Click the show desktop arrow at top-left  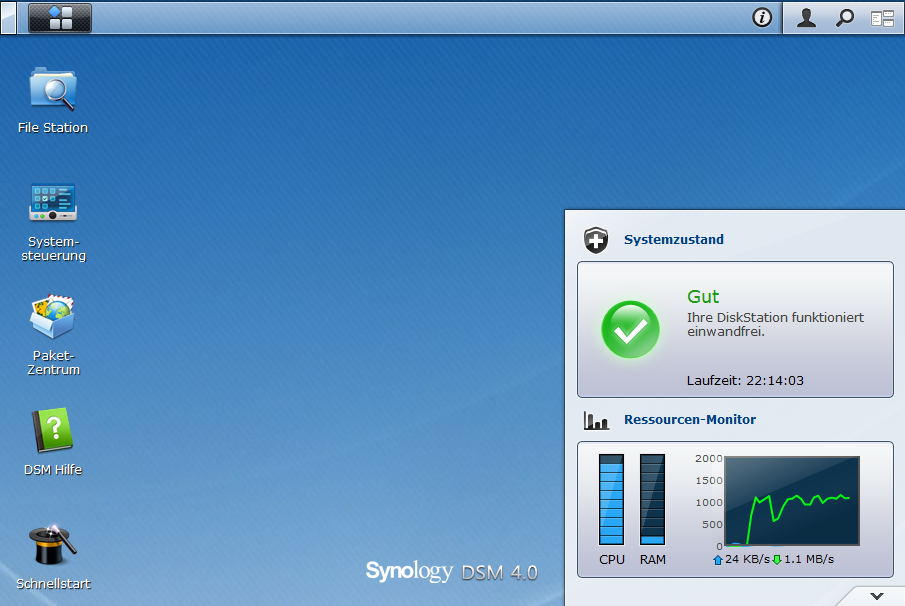8,18
